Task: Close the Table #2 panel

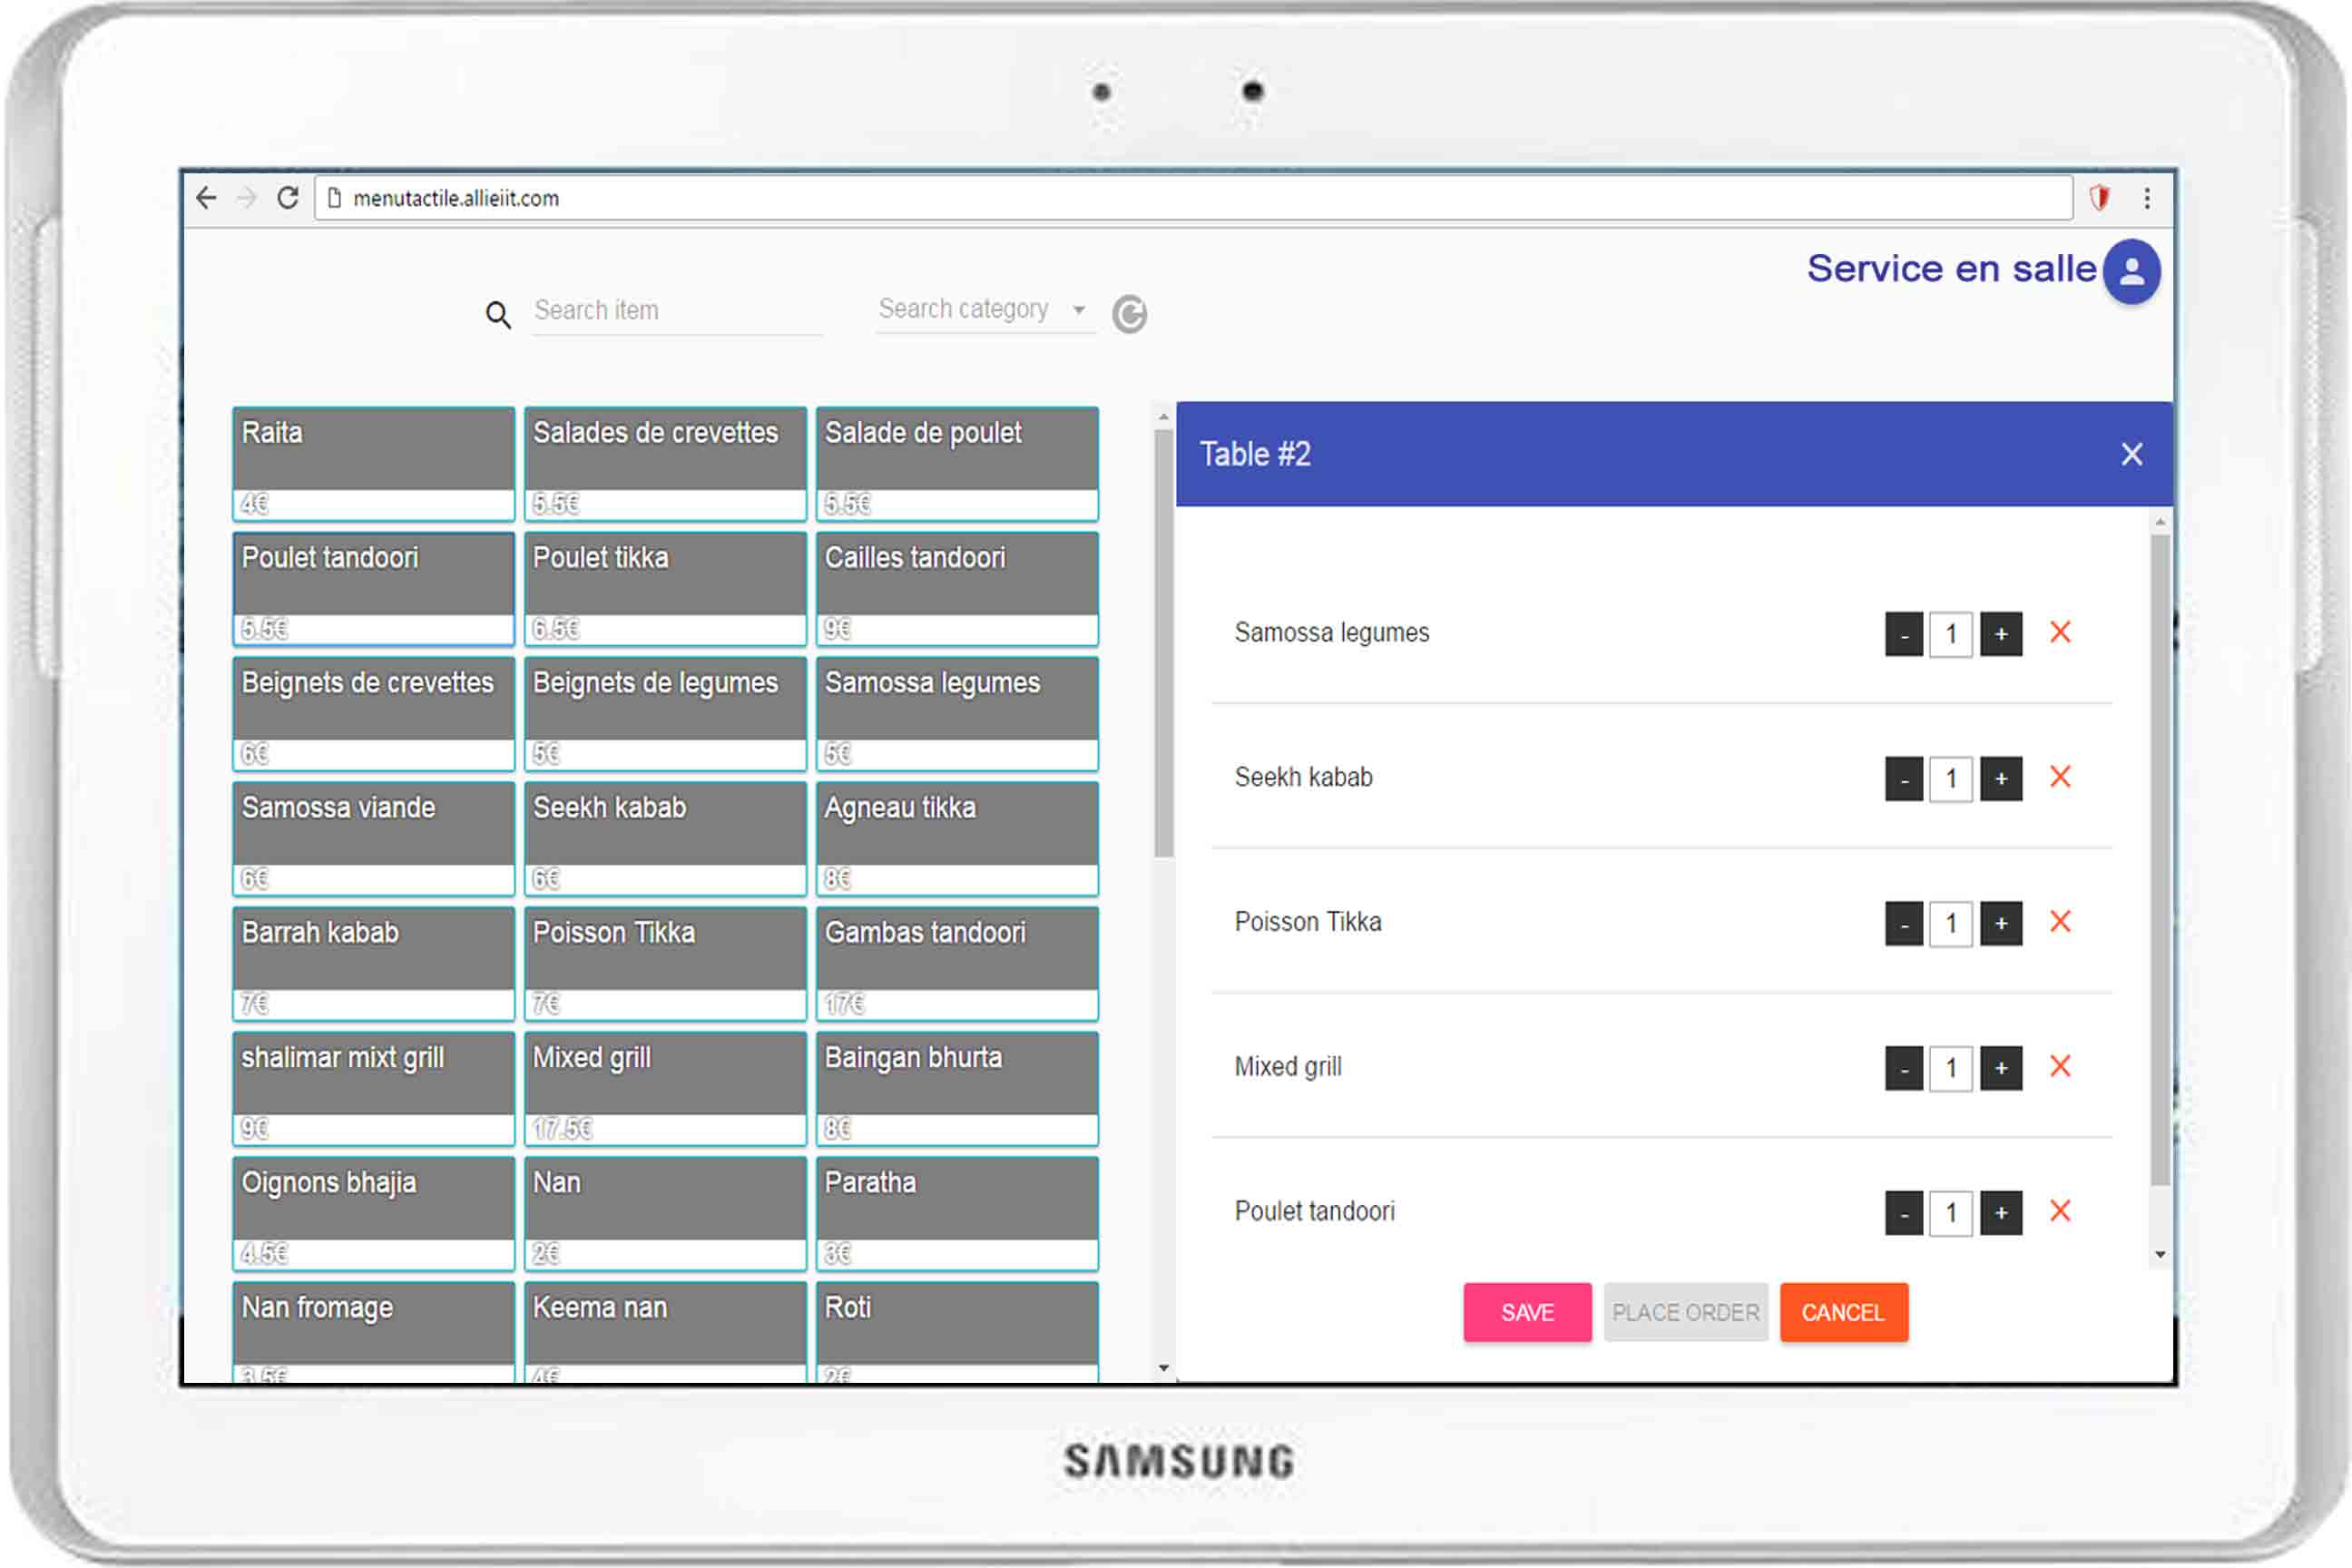Action: click(2132, 455)
